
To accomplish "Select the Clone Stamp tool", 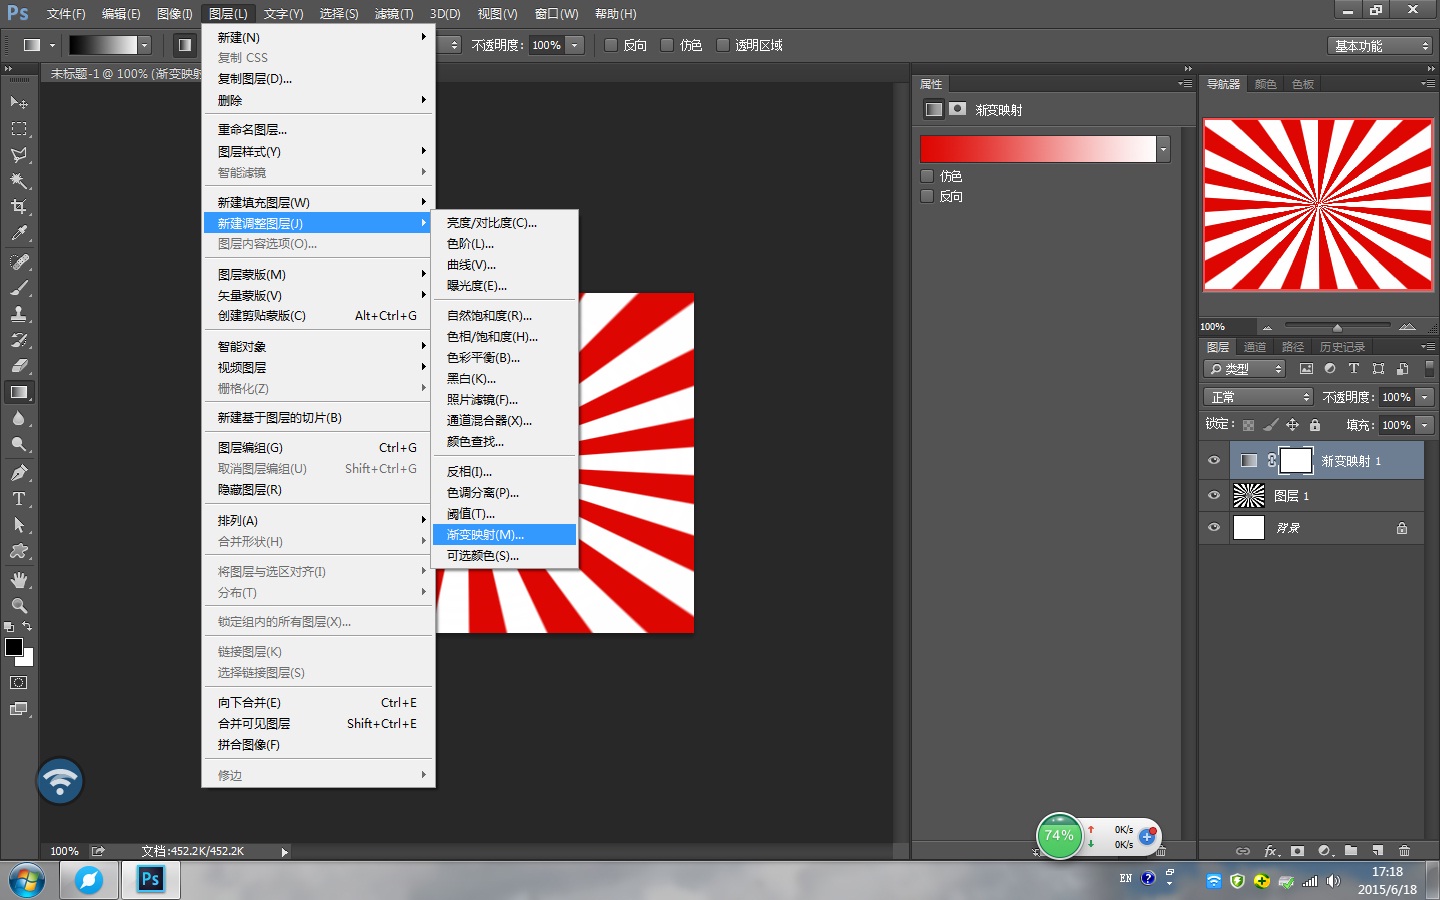I will [x=19, y=314].
